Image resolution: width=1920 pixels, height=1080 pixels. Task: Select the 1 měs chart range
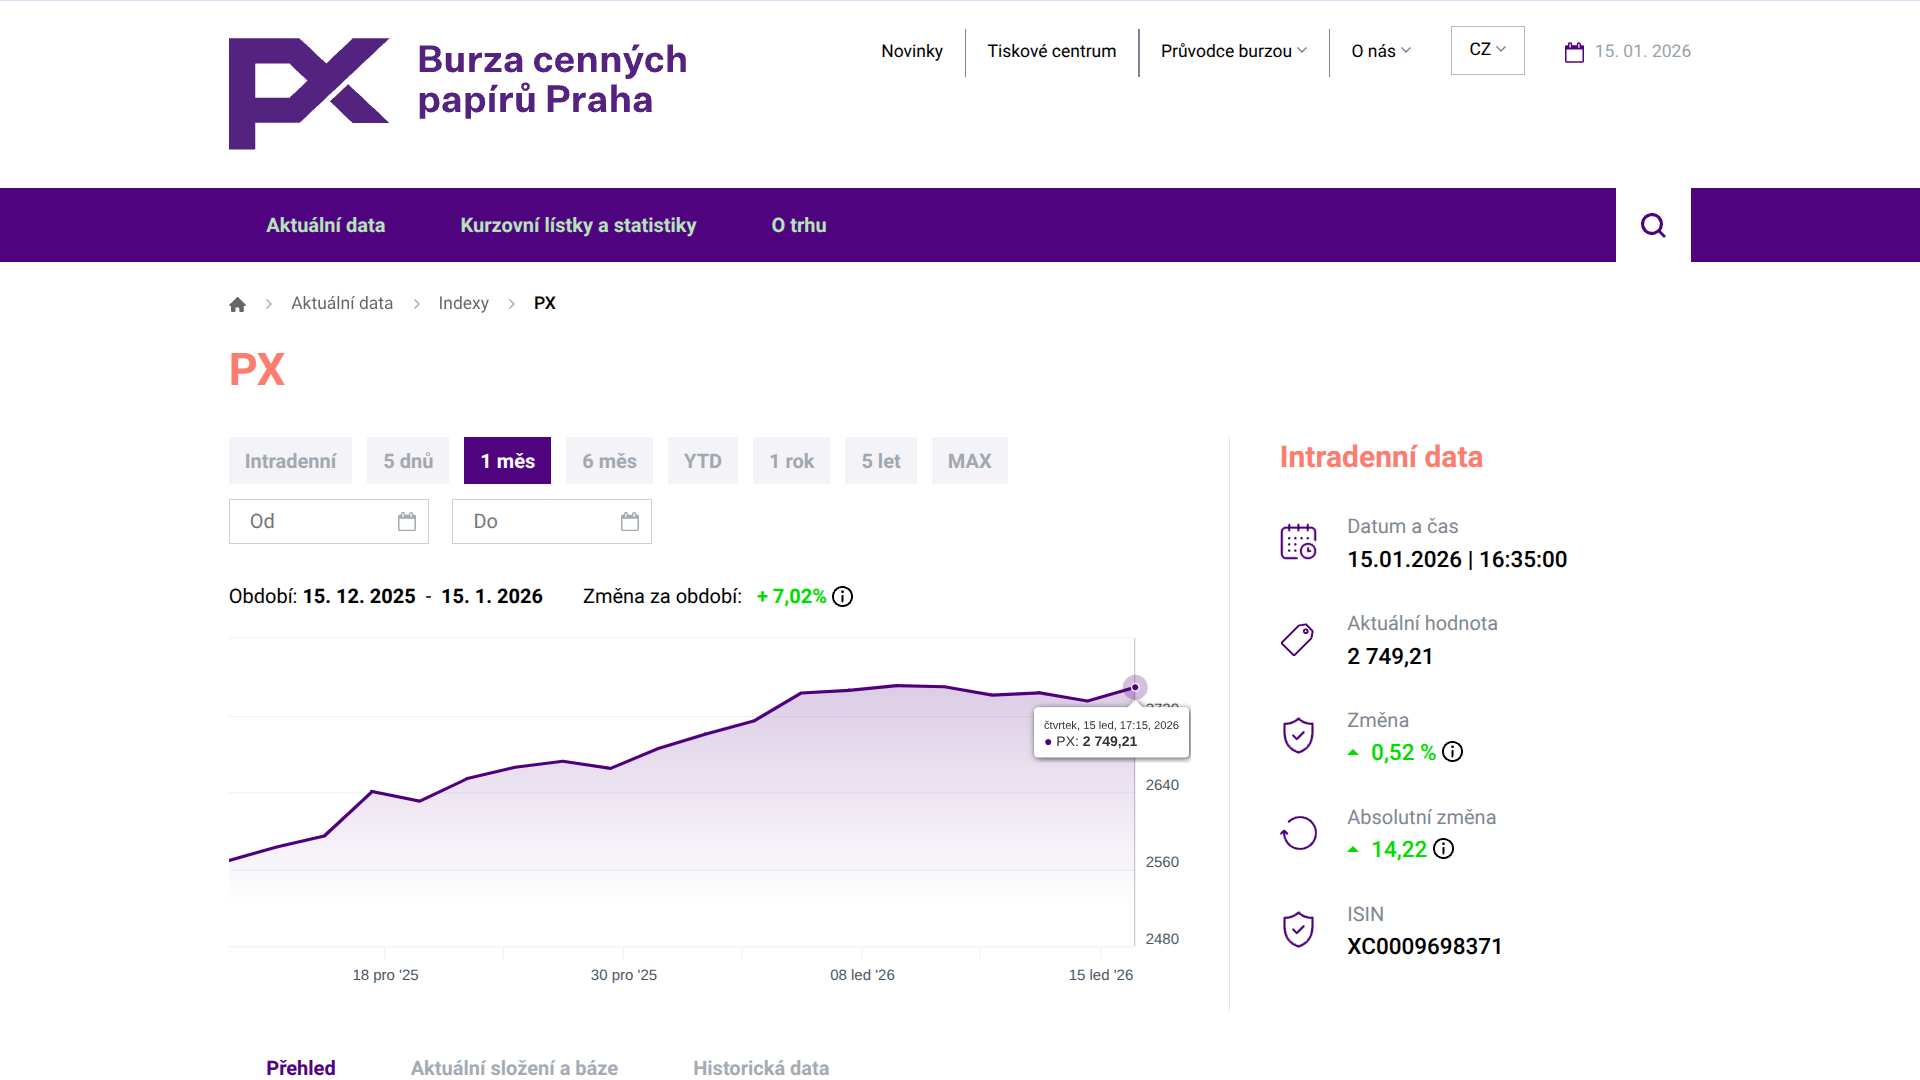507,461
